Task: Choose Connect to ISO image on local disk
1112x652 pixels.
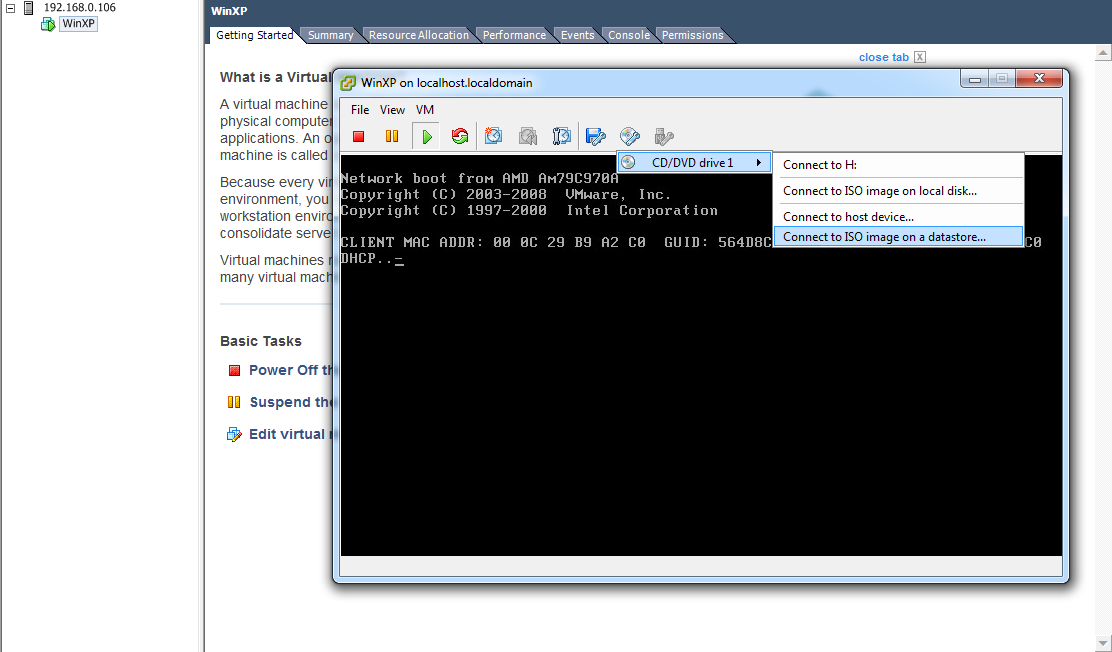Action: coord(898,191)
